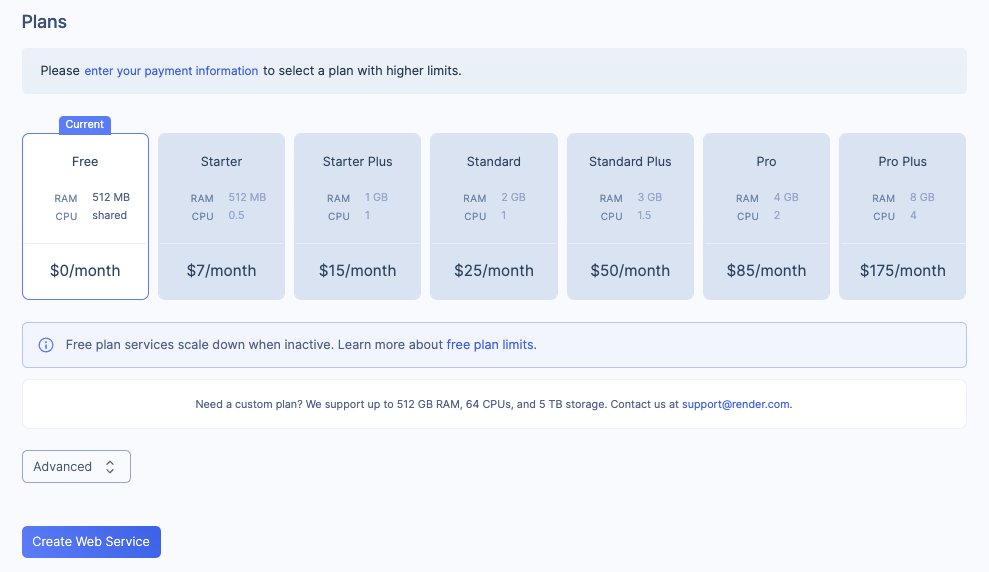Expand the Advanced settings section
This screenshot has width=989, height=572.
point(76,467)
